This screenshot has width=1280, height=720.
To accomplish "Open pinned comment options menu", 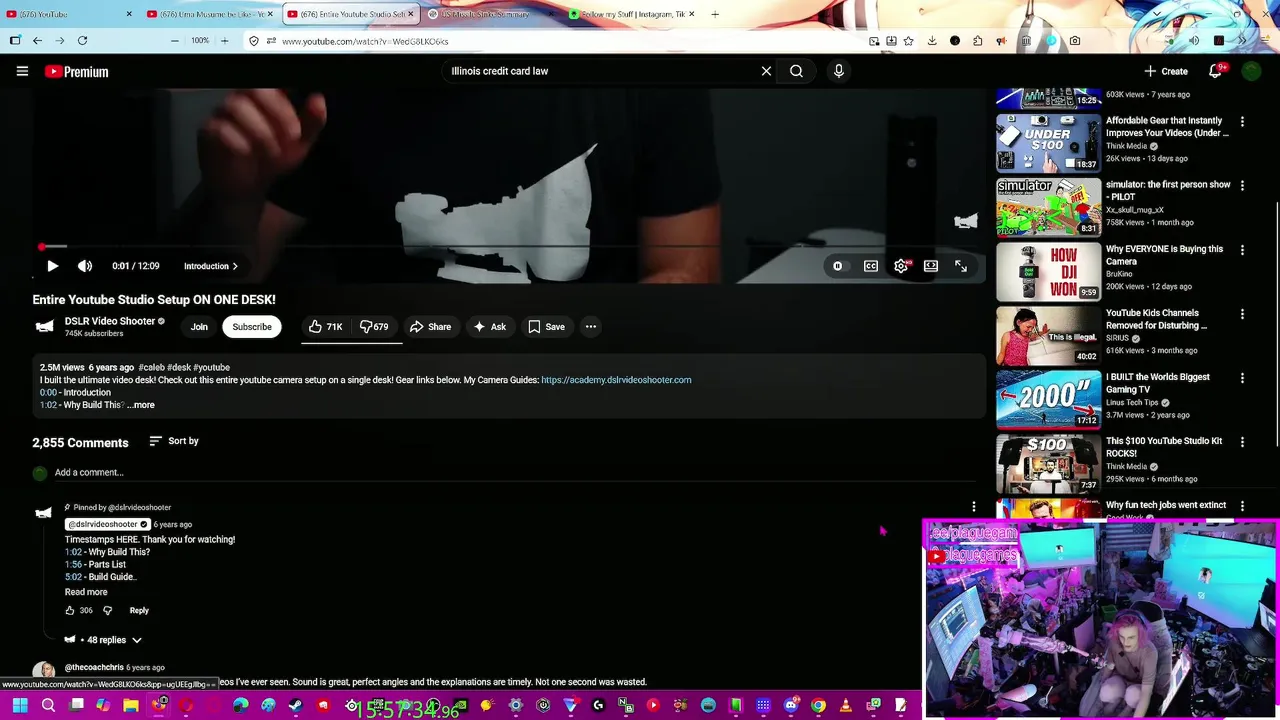I will pyautogui.click(x=974, y=507).
